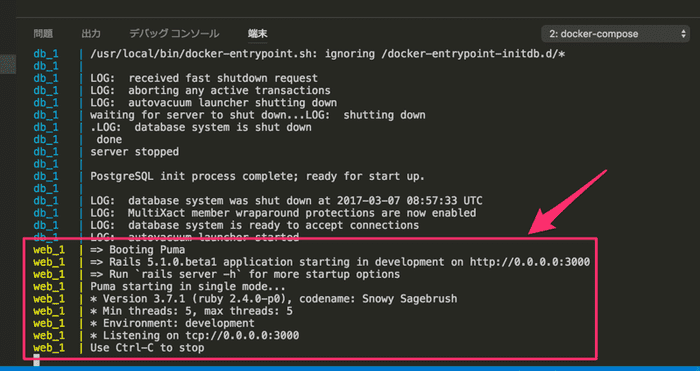Click 'database system is ready to accept connections' line
This screenshot has width=700, height=371.
pyautogui.click(x=254, y=225)
